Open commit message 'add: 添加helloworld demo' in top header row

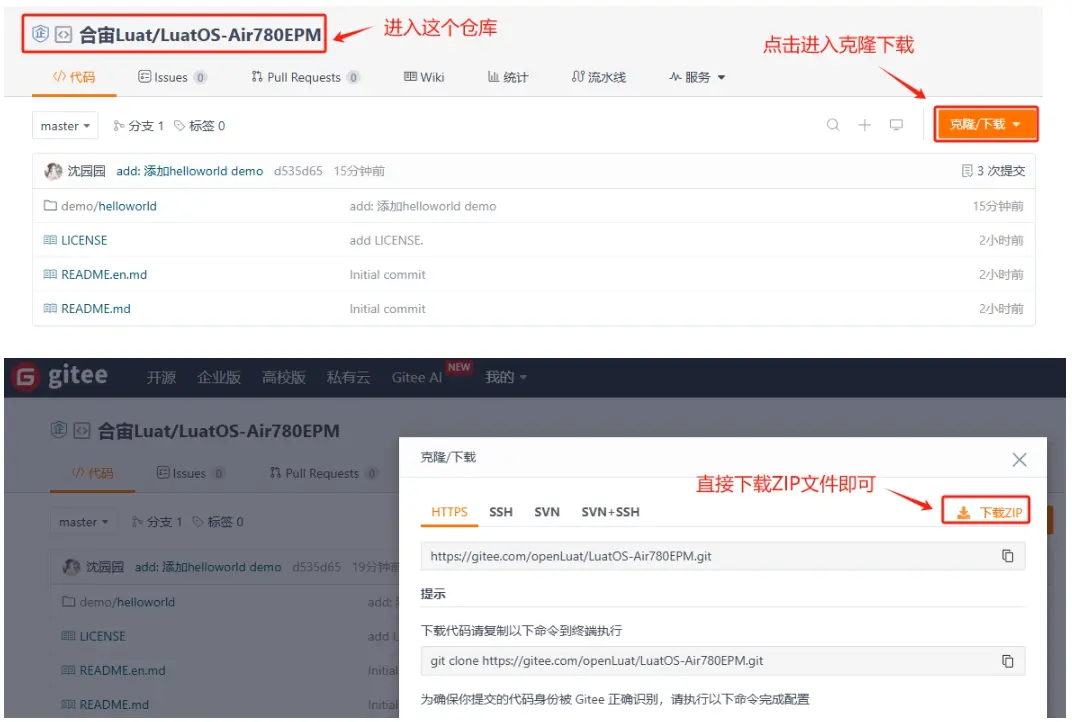(x=189, y=171)
